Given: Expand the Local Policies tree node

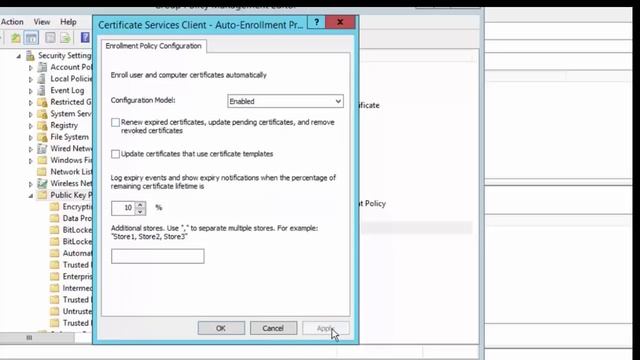Looking at the screenshot, I should [x=31, y=79].
